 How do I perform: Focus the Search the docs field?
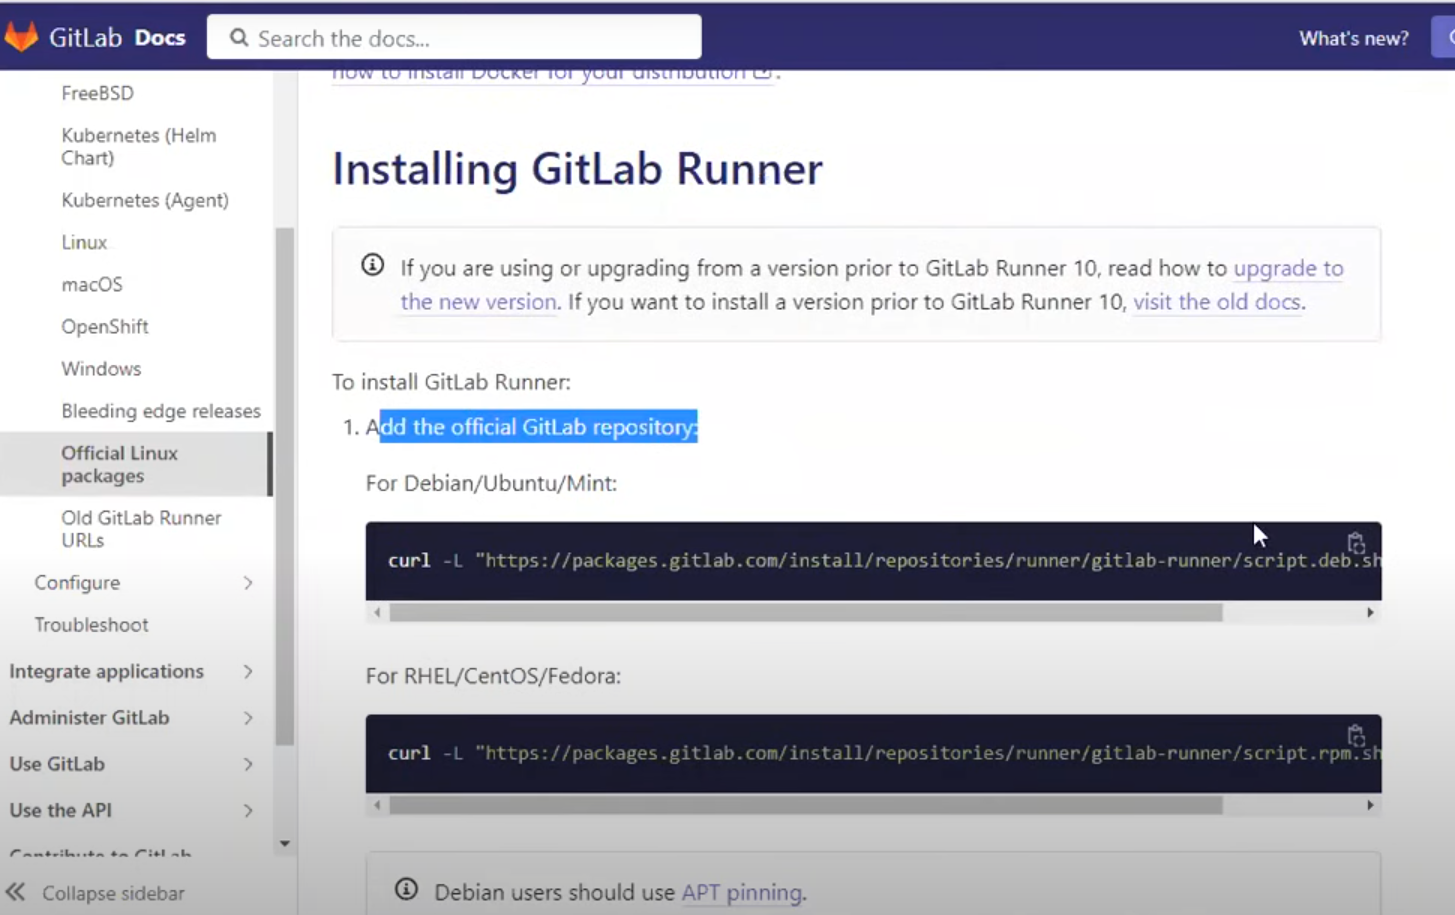[x=454, y=37]
